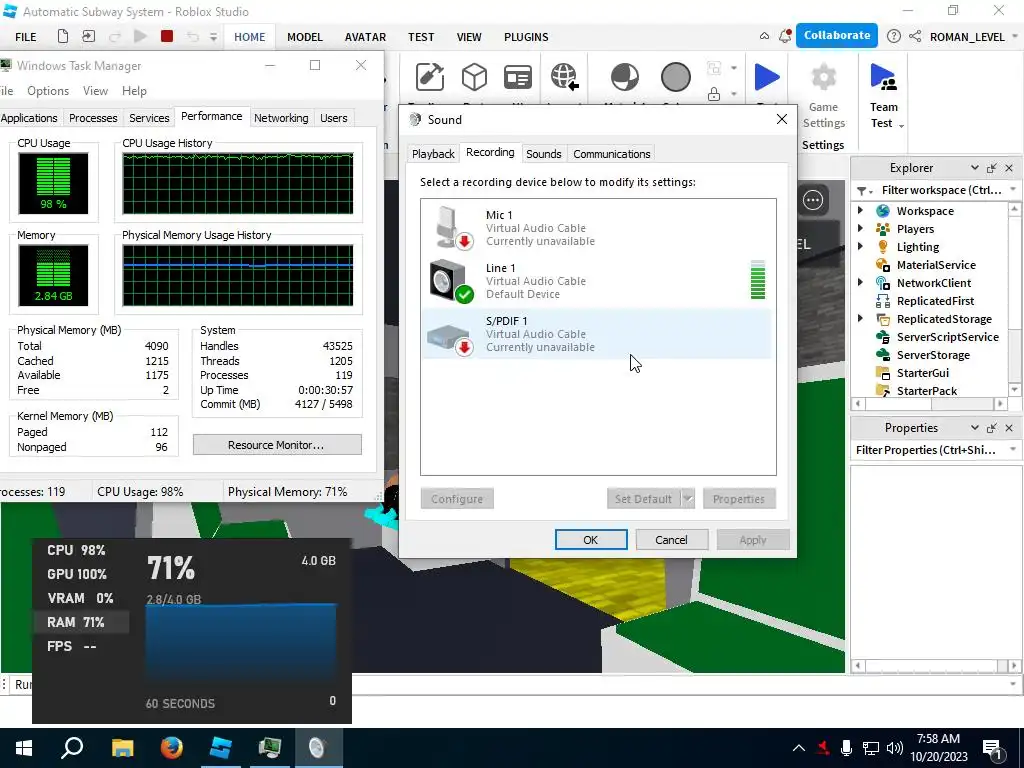Screen dimensions: 1024x768
Task: Open the Action Center notification icon
Action: tap(993, 749)
